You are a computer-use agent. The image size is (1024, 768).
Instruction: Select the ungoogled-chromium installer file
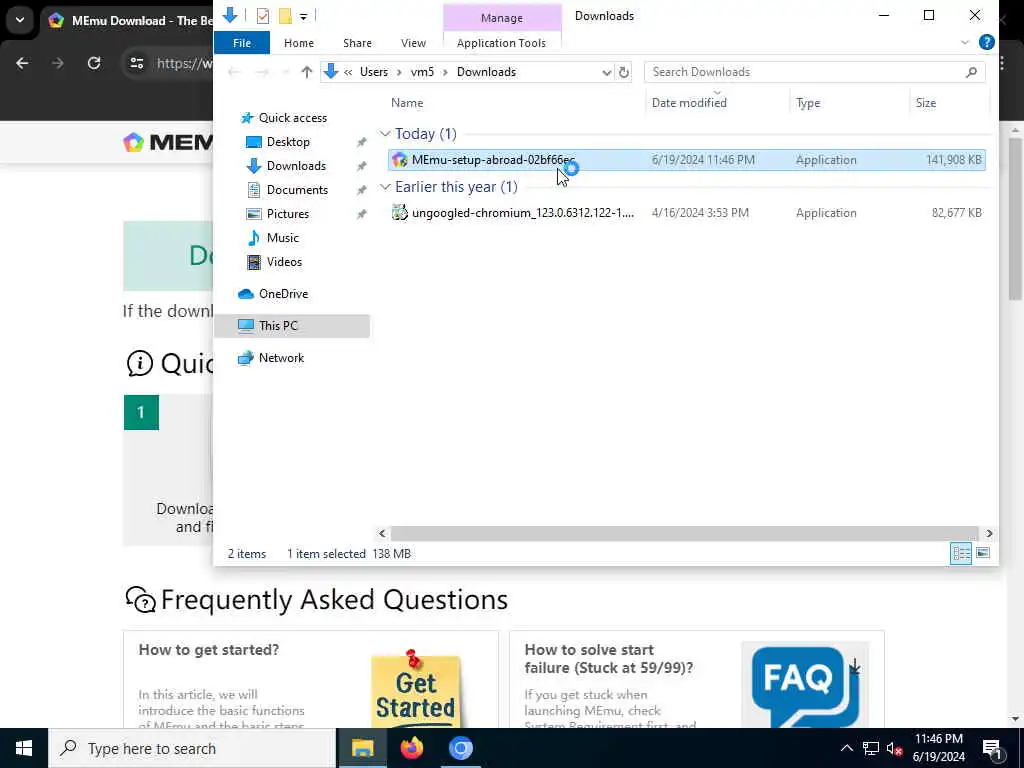[686, 213]
